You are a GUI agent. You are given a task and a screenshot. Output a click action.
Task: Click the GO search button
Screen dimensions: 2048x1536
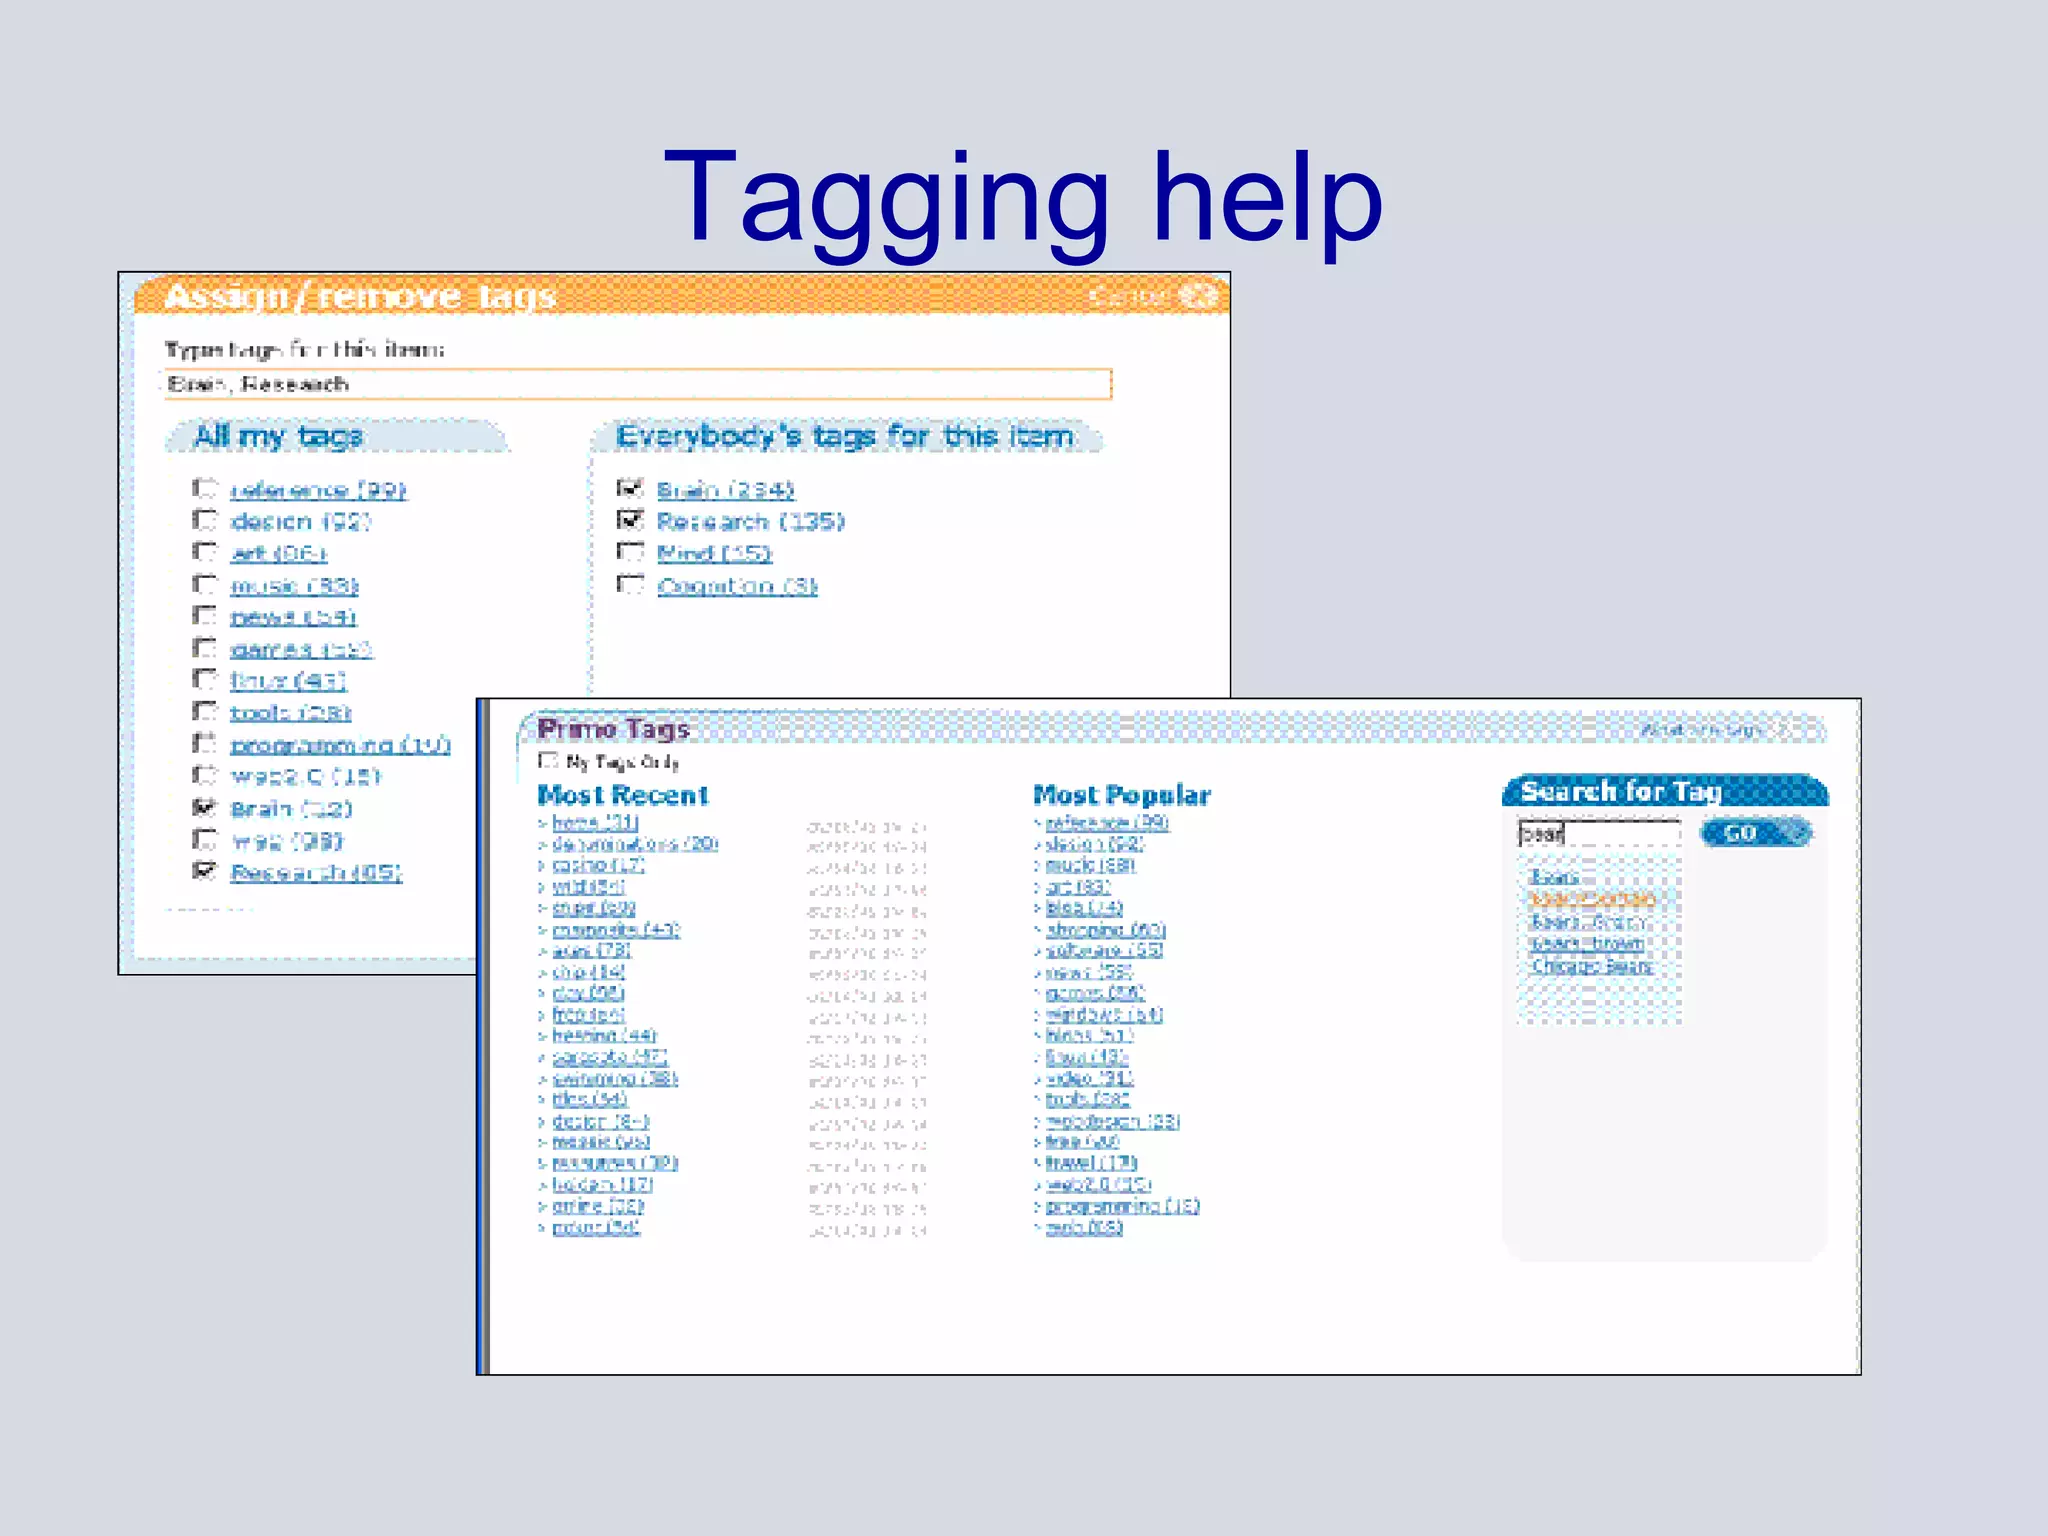(1756, 833)
